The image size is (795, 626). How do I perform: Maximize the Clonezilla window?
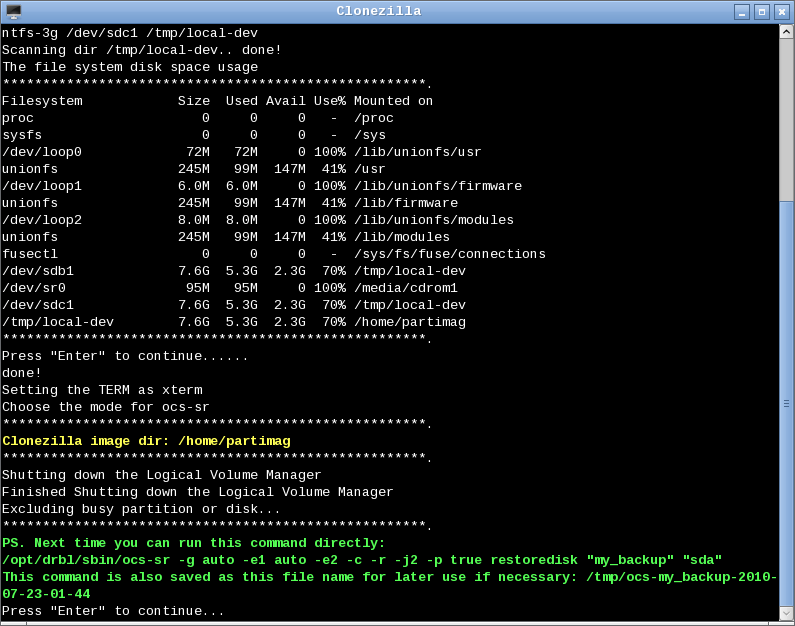[x=762, y=12]
